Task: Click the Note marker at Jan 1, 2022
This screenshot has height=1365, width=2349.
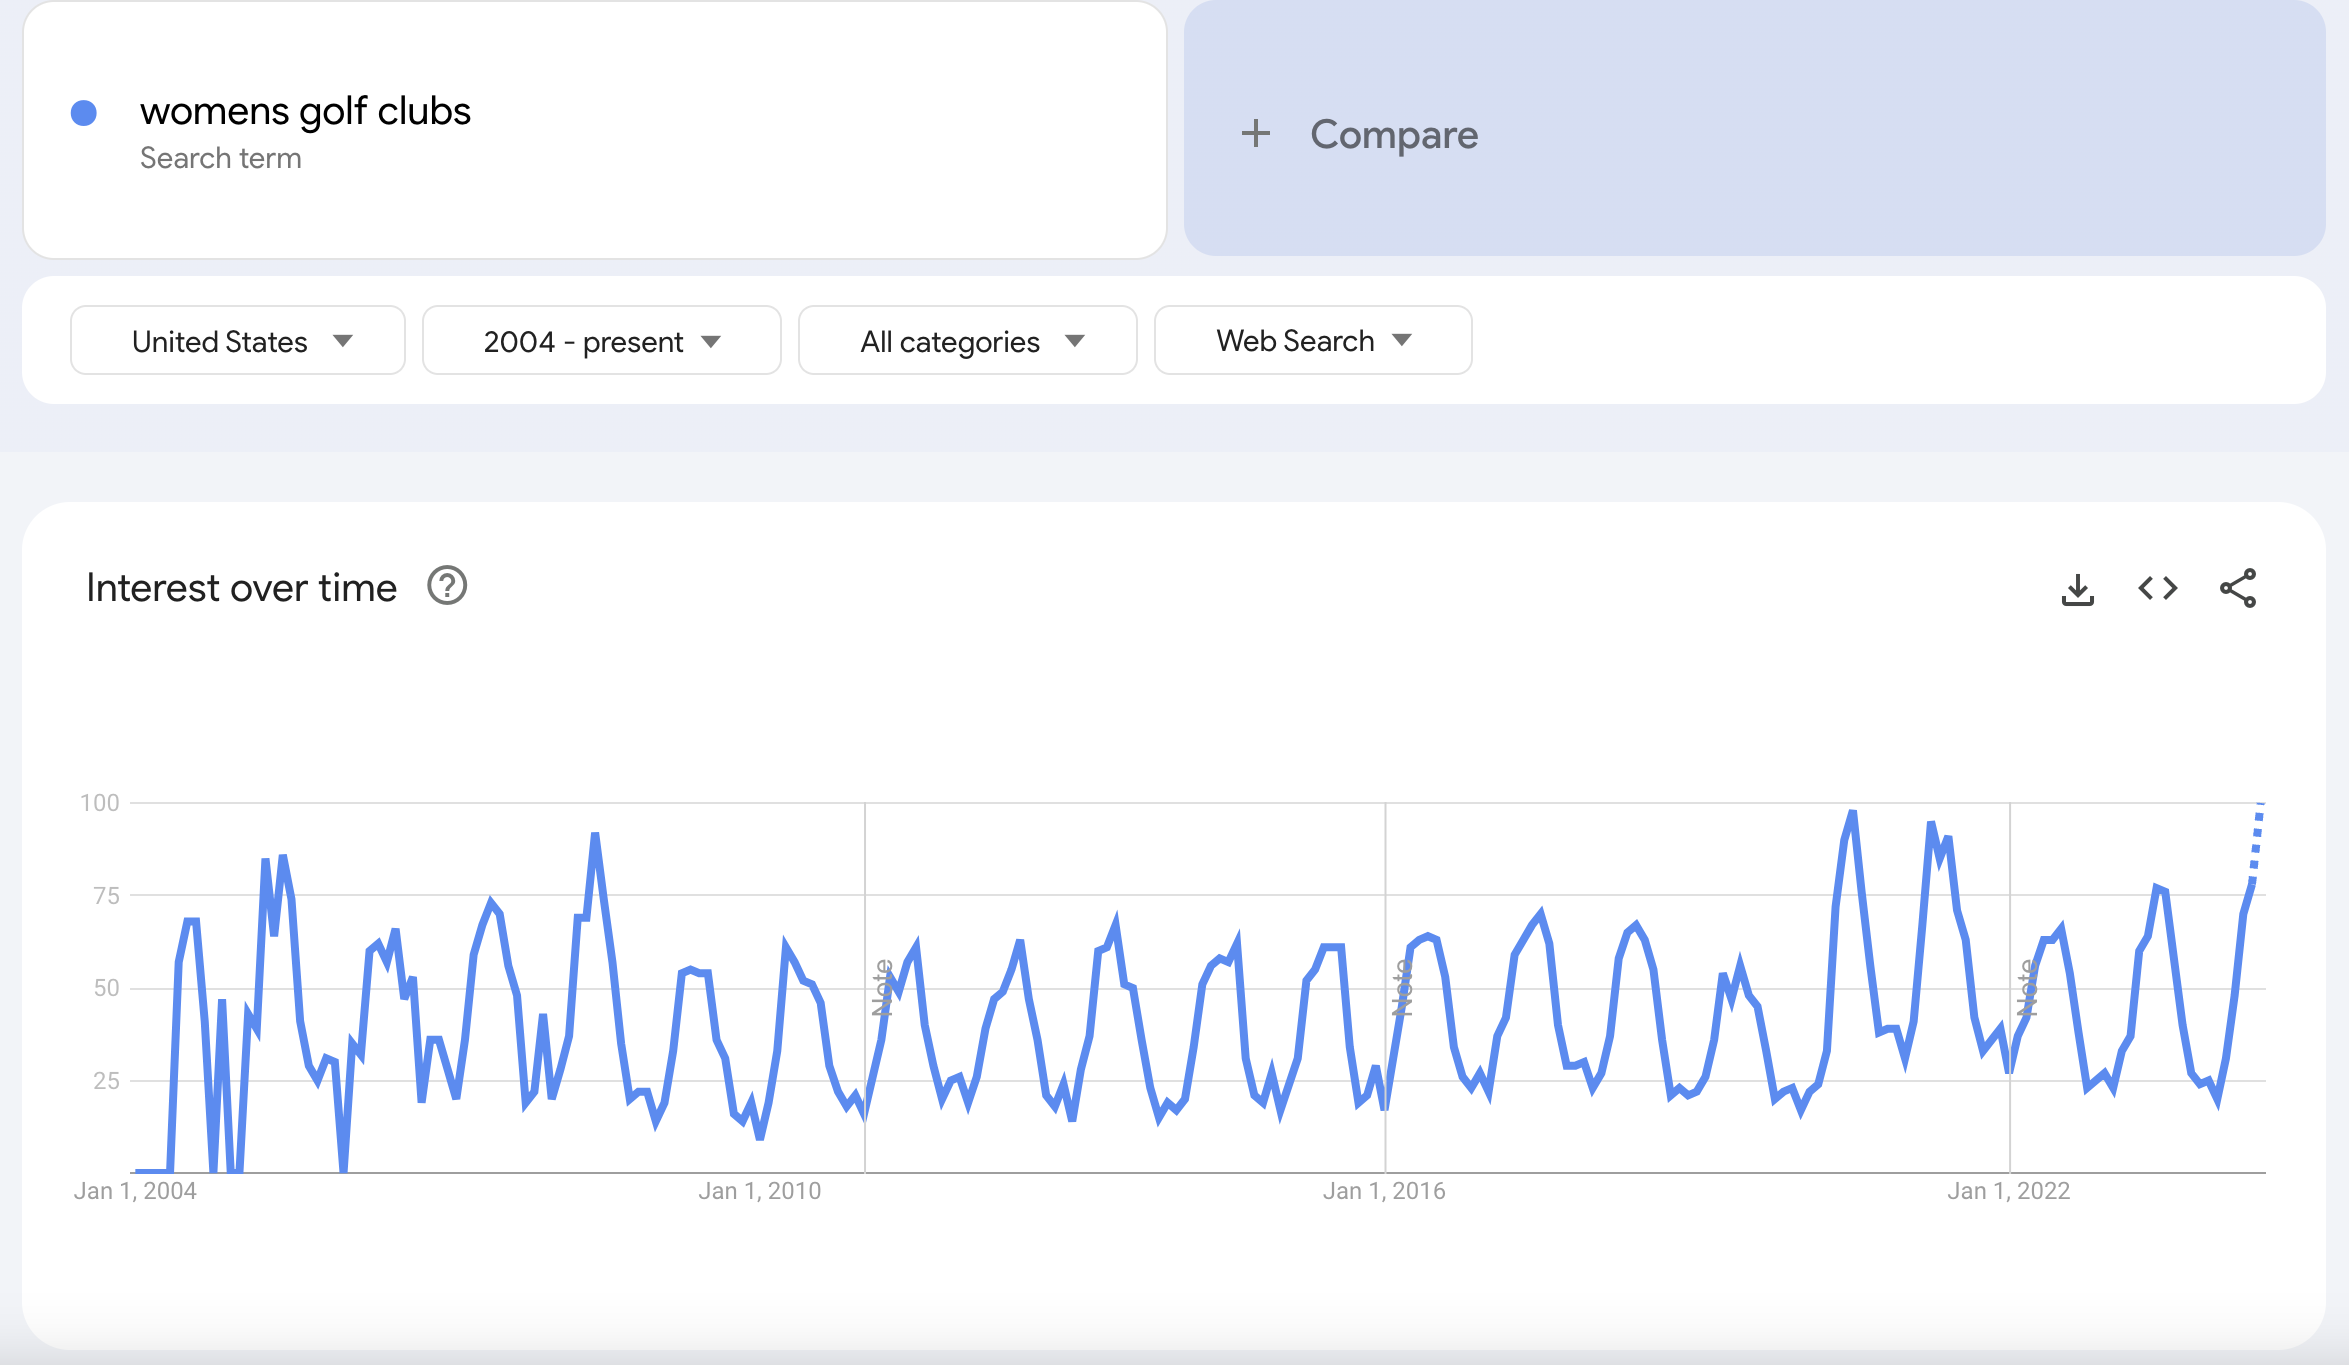Action: (x=2027, y=987)
